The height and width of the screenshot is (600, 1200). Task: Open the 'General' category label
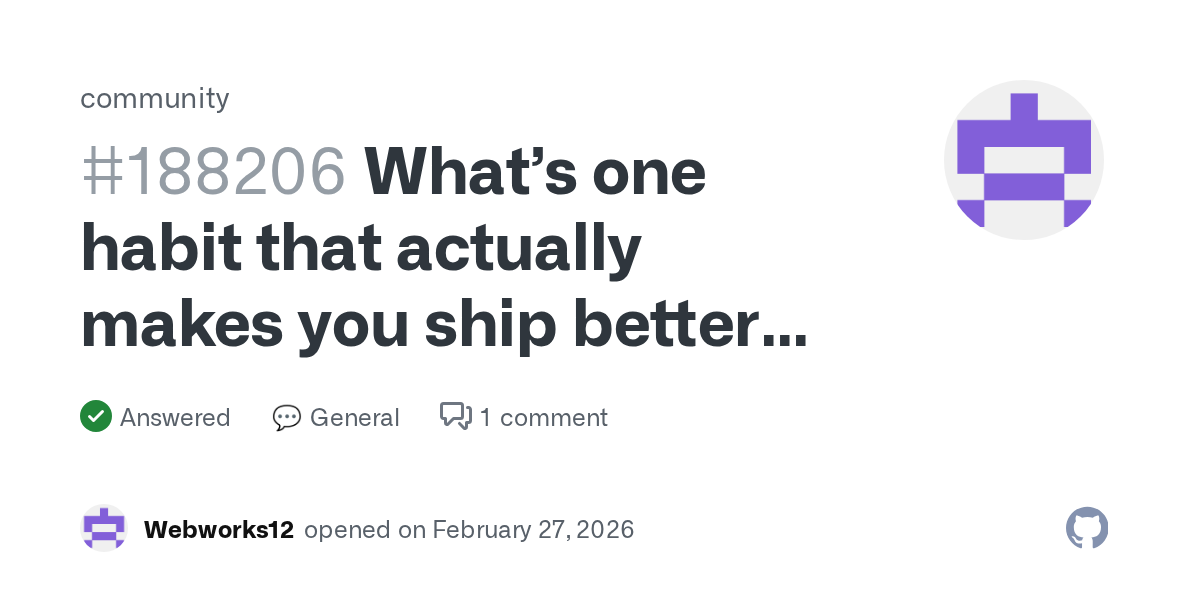coord(354,418)
